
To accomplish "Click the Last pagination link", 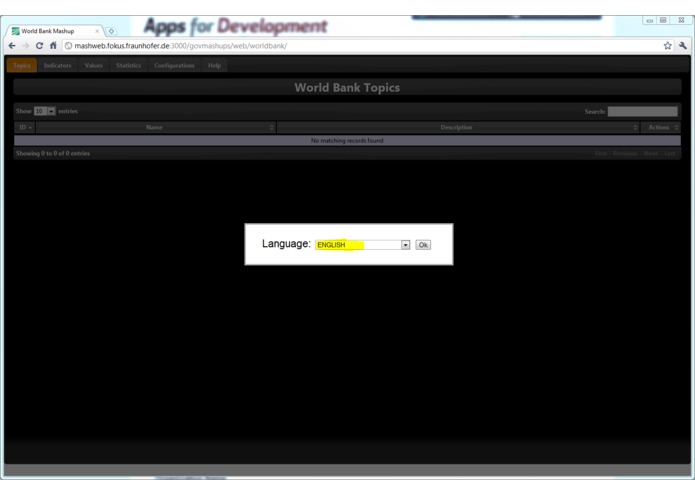I will 670,153.
